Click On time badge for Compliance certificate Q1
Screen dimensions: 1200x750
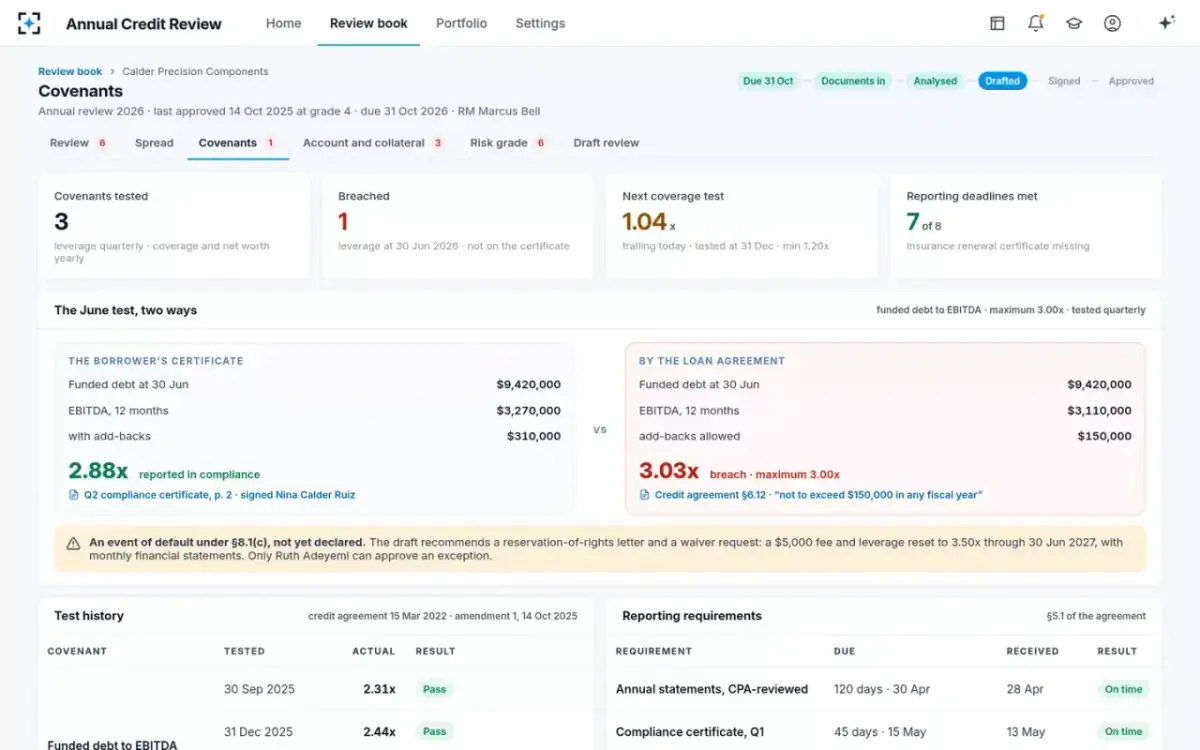click(1123, 732)
